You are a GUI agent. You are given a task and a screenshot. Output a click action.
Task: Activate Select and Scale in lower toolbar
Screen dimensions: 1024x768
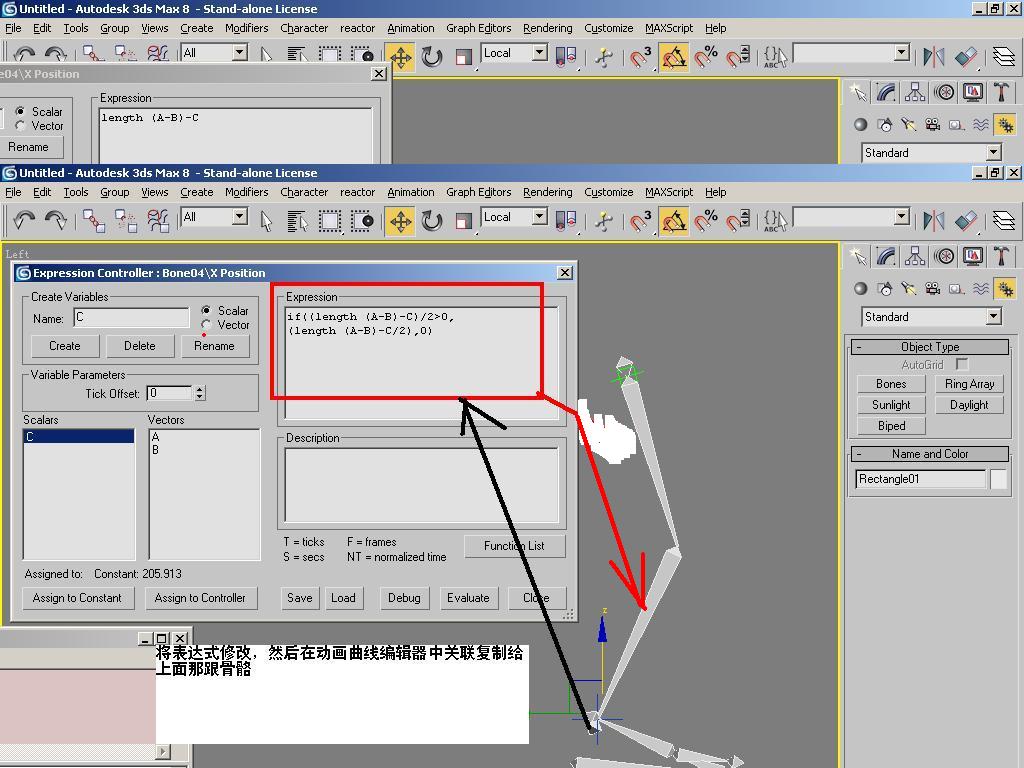tap(464, 221)
